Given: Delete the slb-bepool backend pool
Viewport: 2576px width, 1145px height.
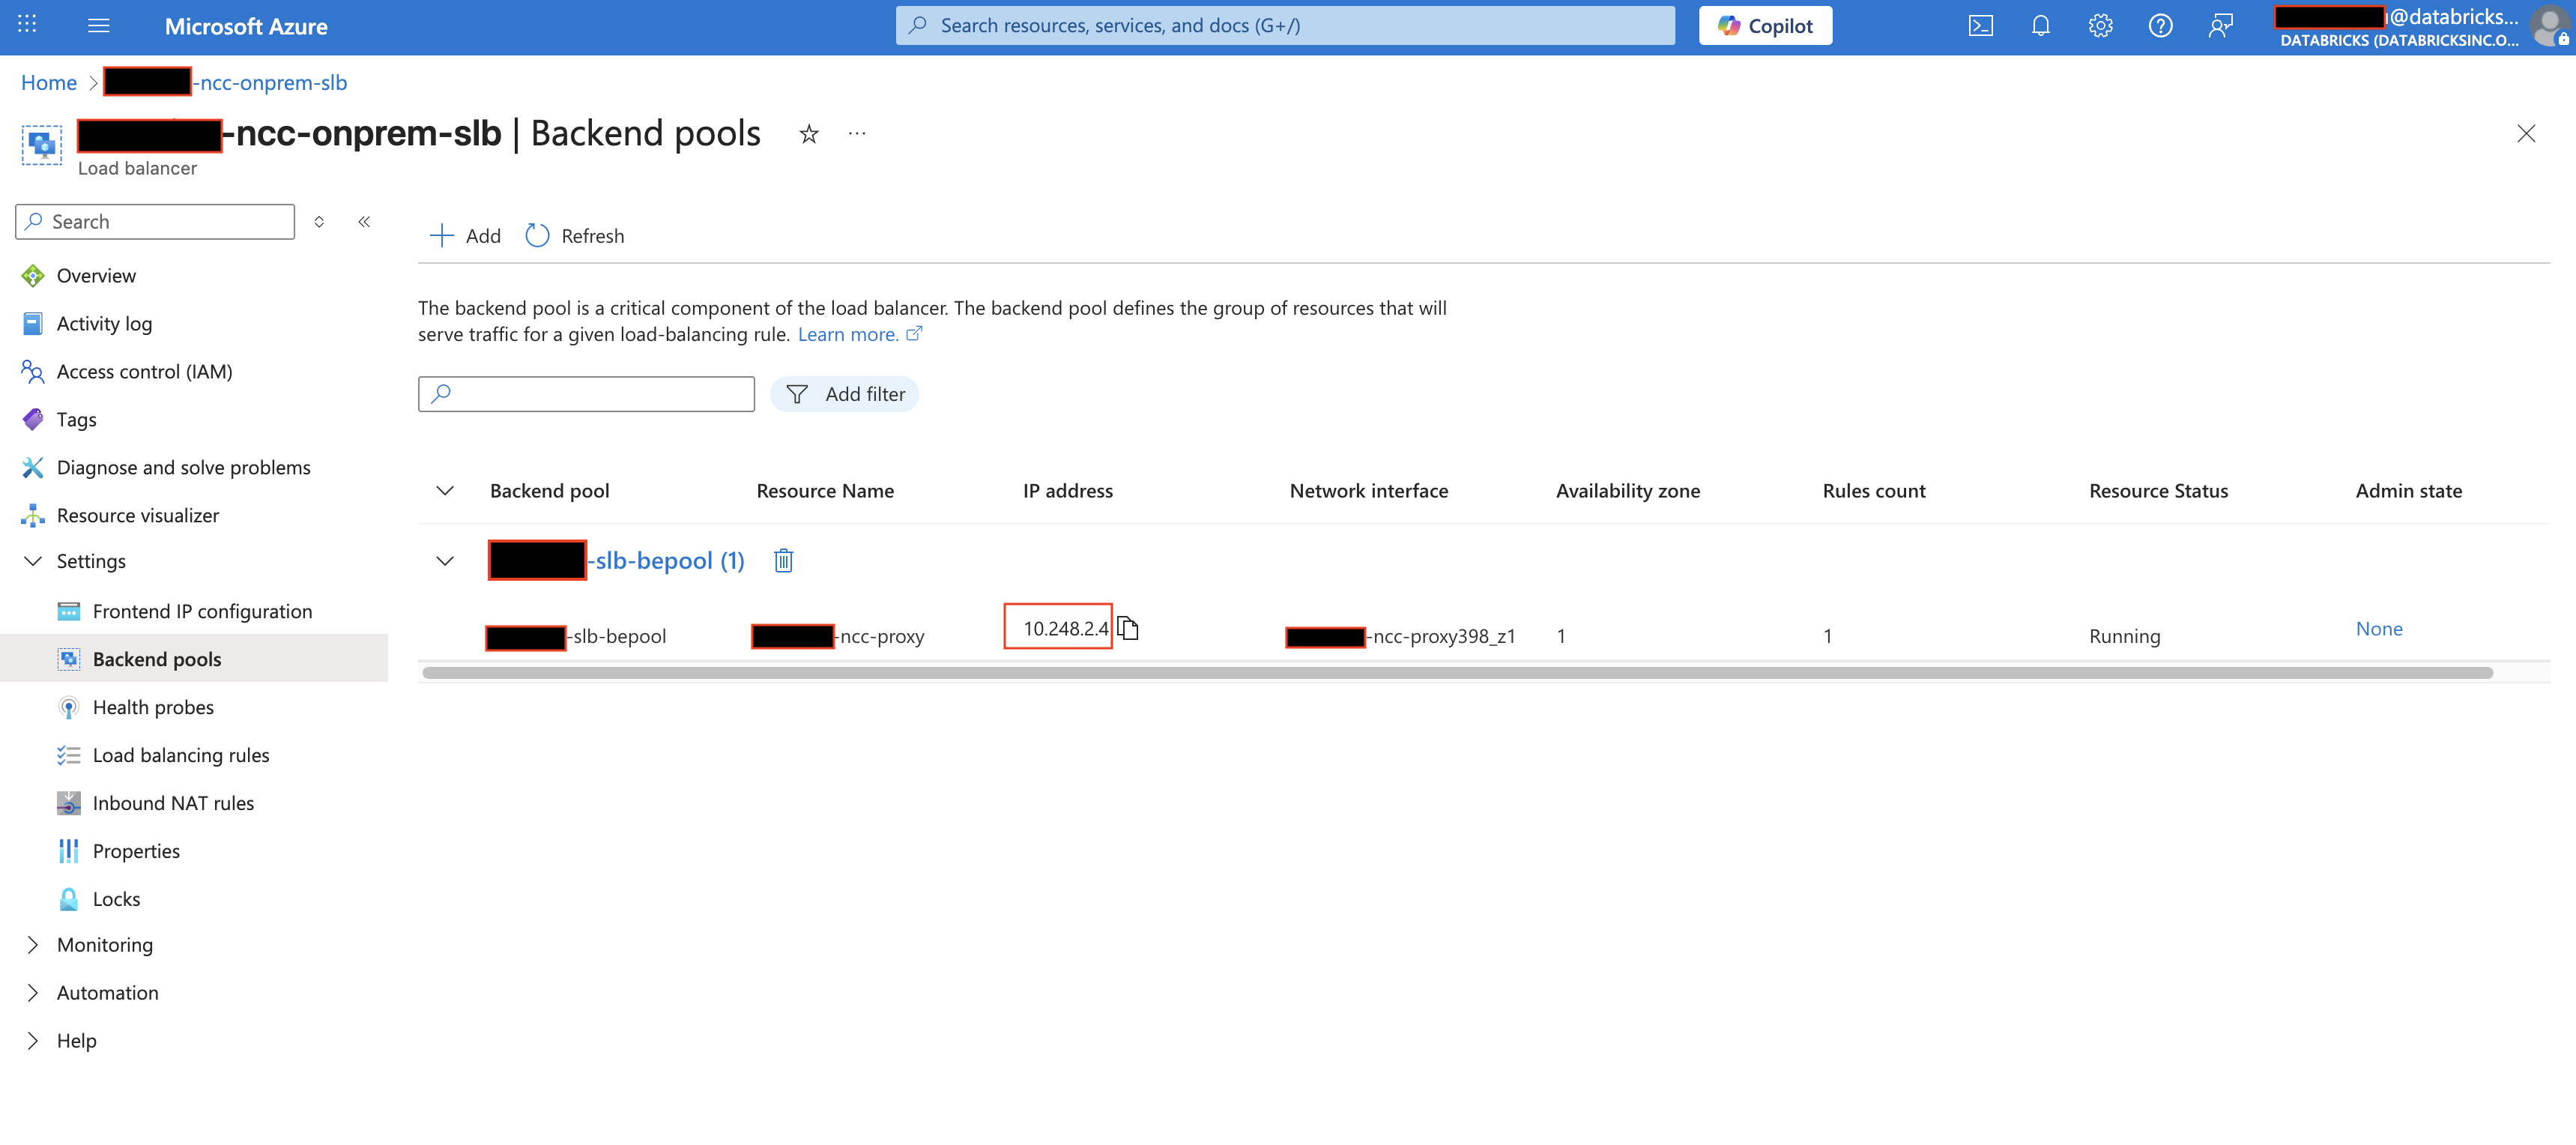Looking at the screenshot, I should (x=783, y=560).
